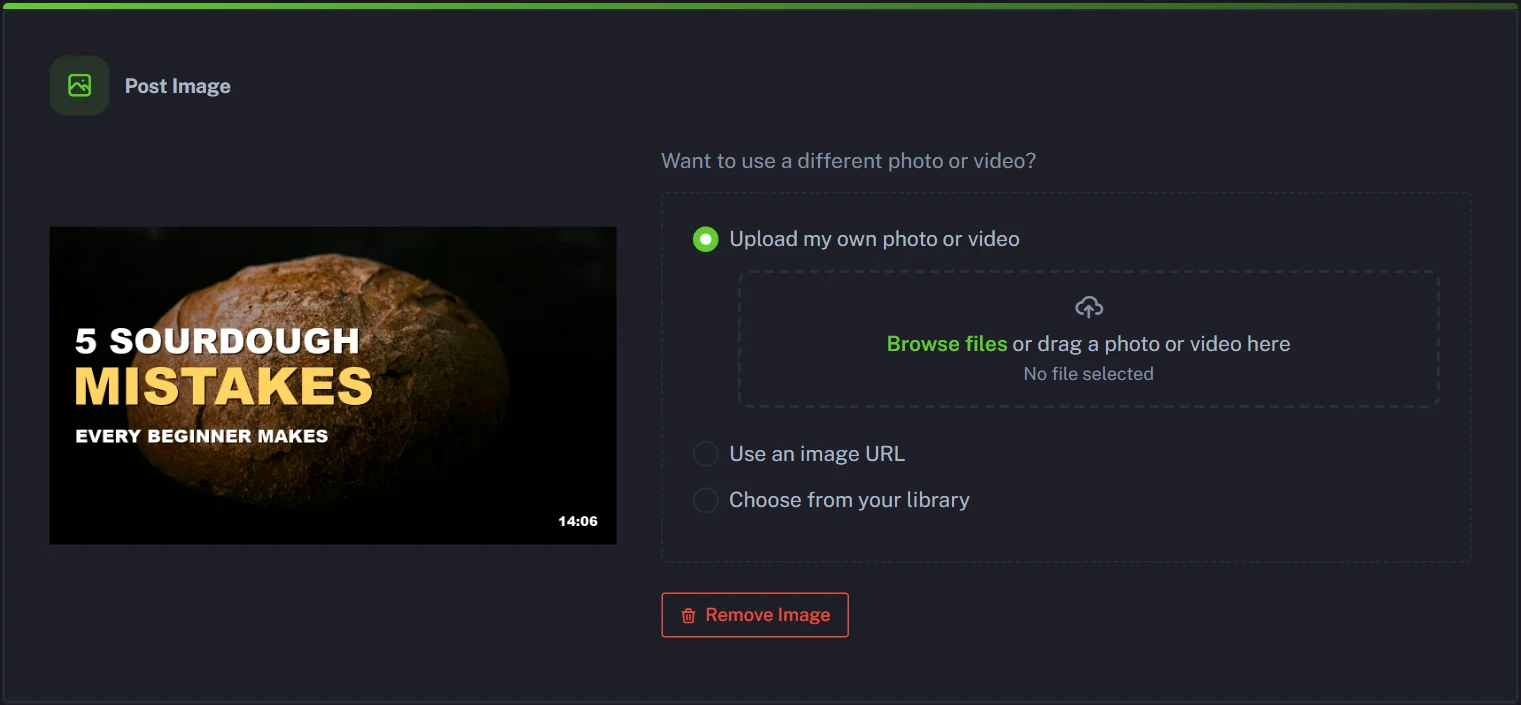Click the Post Image section icon
The image size is (1521, 705).
pyautogui.click(x=79, y=86)
